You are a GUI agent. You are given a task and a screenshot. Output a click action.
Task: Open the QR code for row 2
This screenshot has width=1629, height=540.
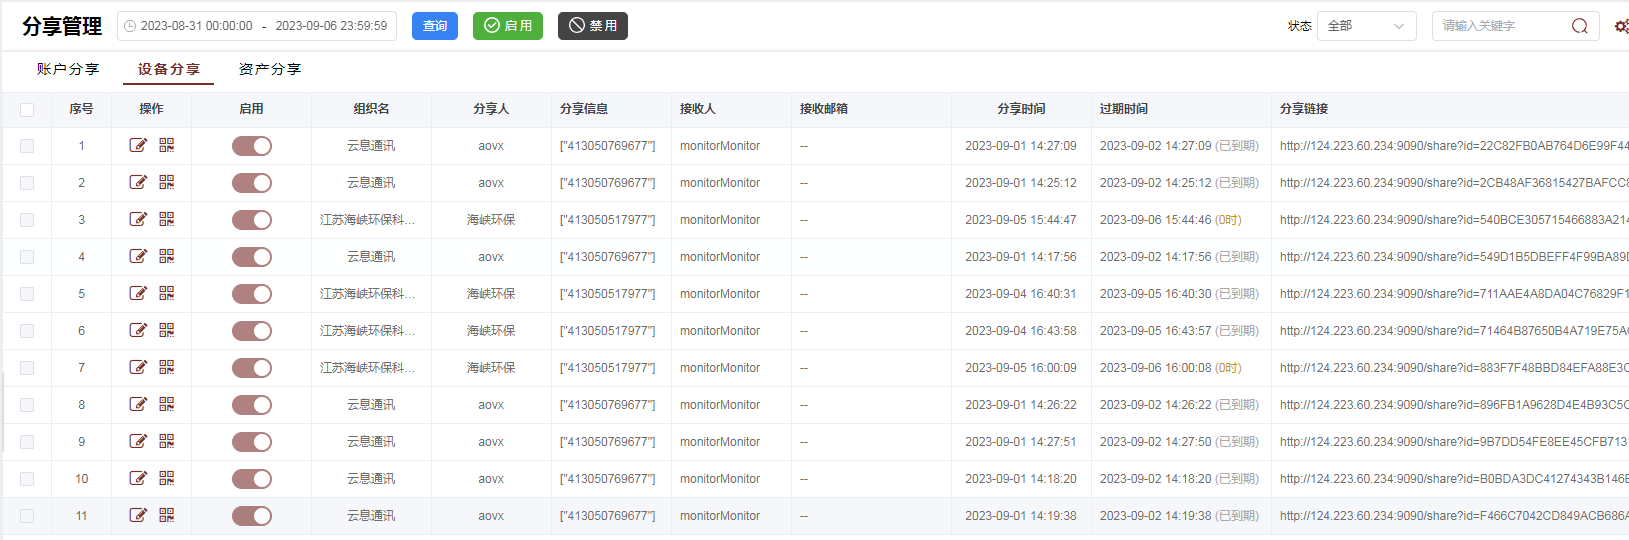[167, 183]
